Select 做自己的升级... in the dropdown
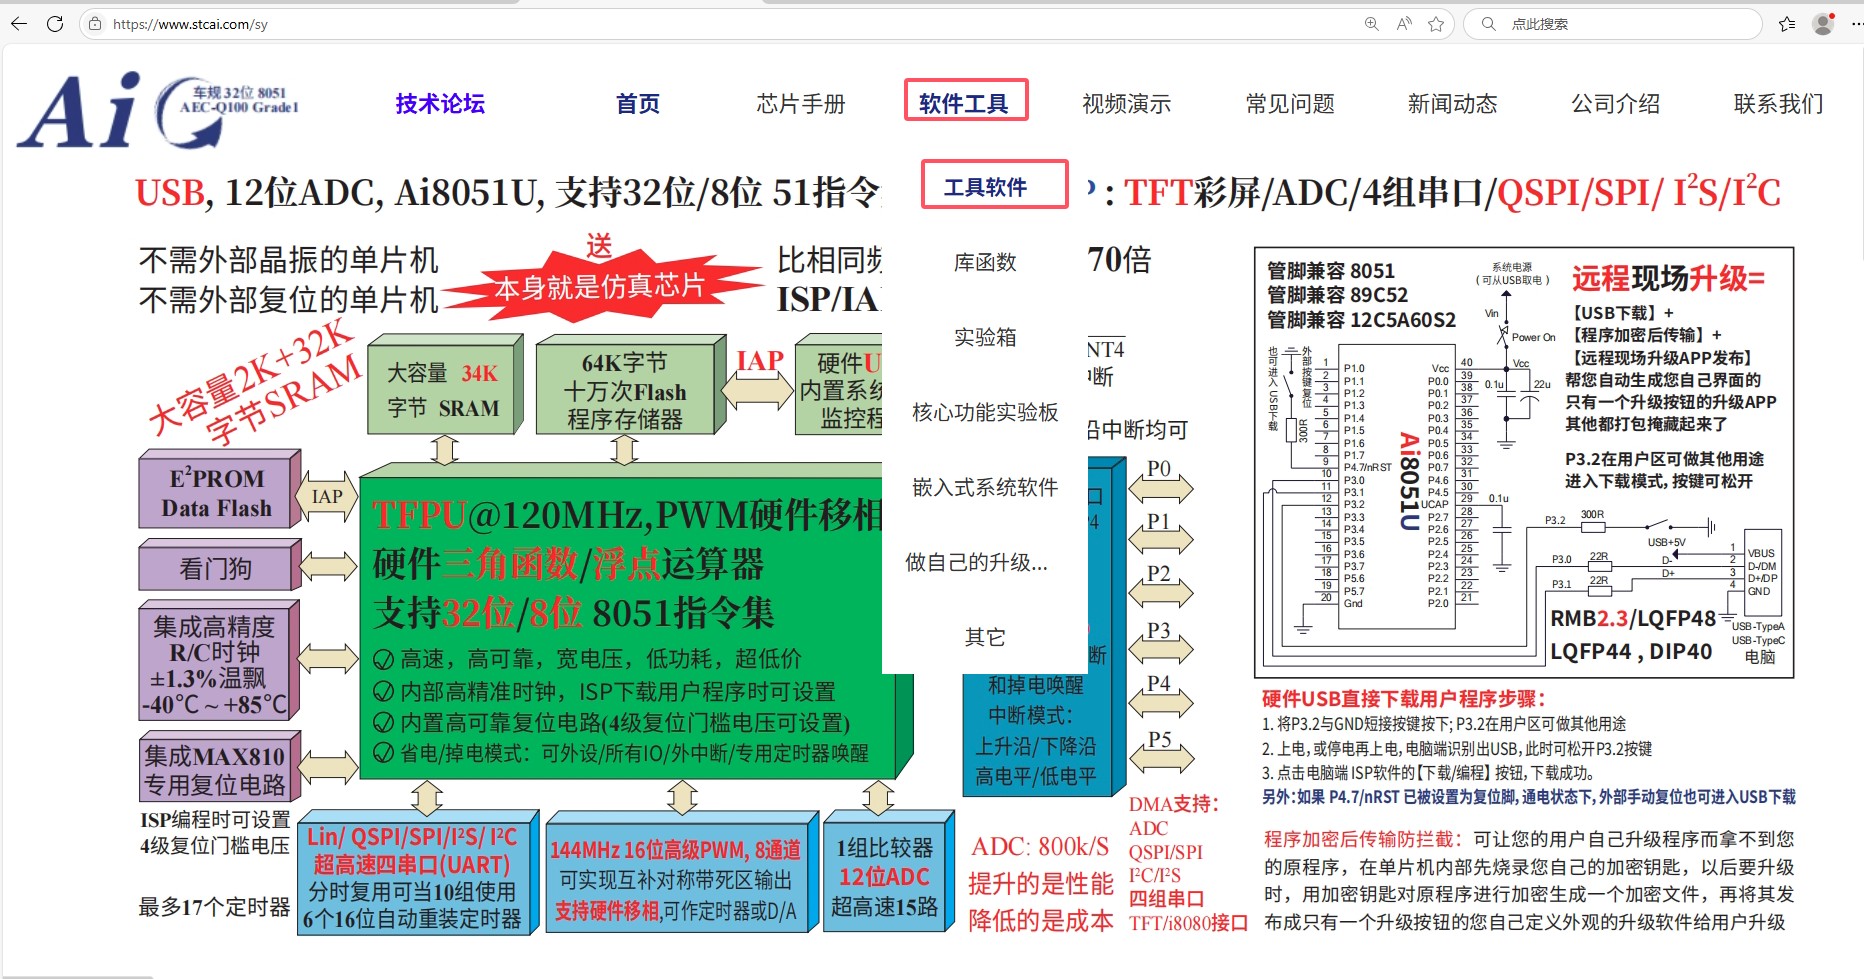This screenshot has width=1864, height=979. (x=977, y=562)
